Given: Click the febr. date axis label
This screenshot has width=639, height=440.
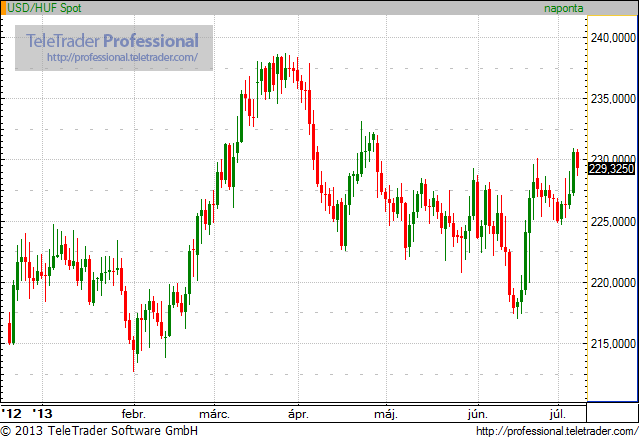Looking at the screenshot, I should [134, 414].
